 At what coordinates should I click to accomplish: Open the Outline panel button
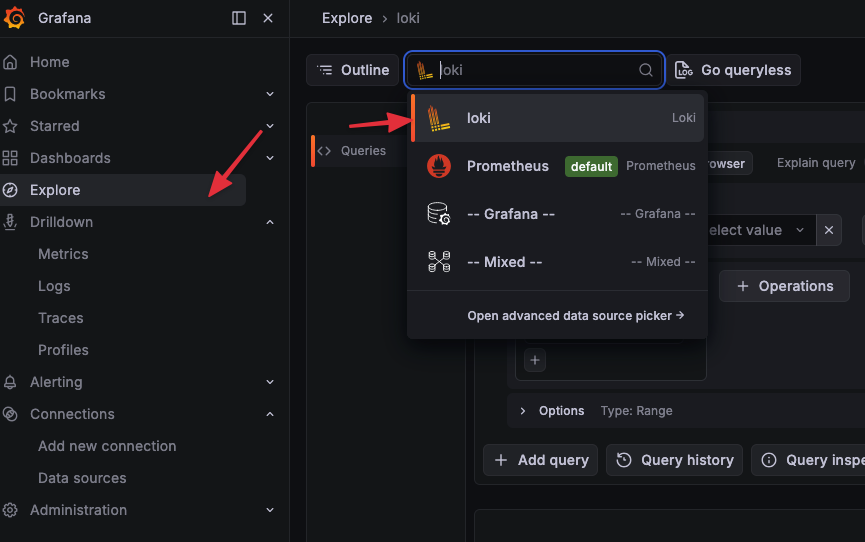click(x=353, y=70)
